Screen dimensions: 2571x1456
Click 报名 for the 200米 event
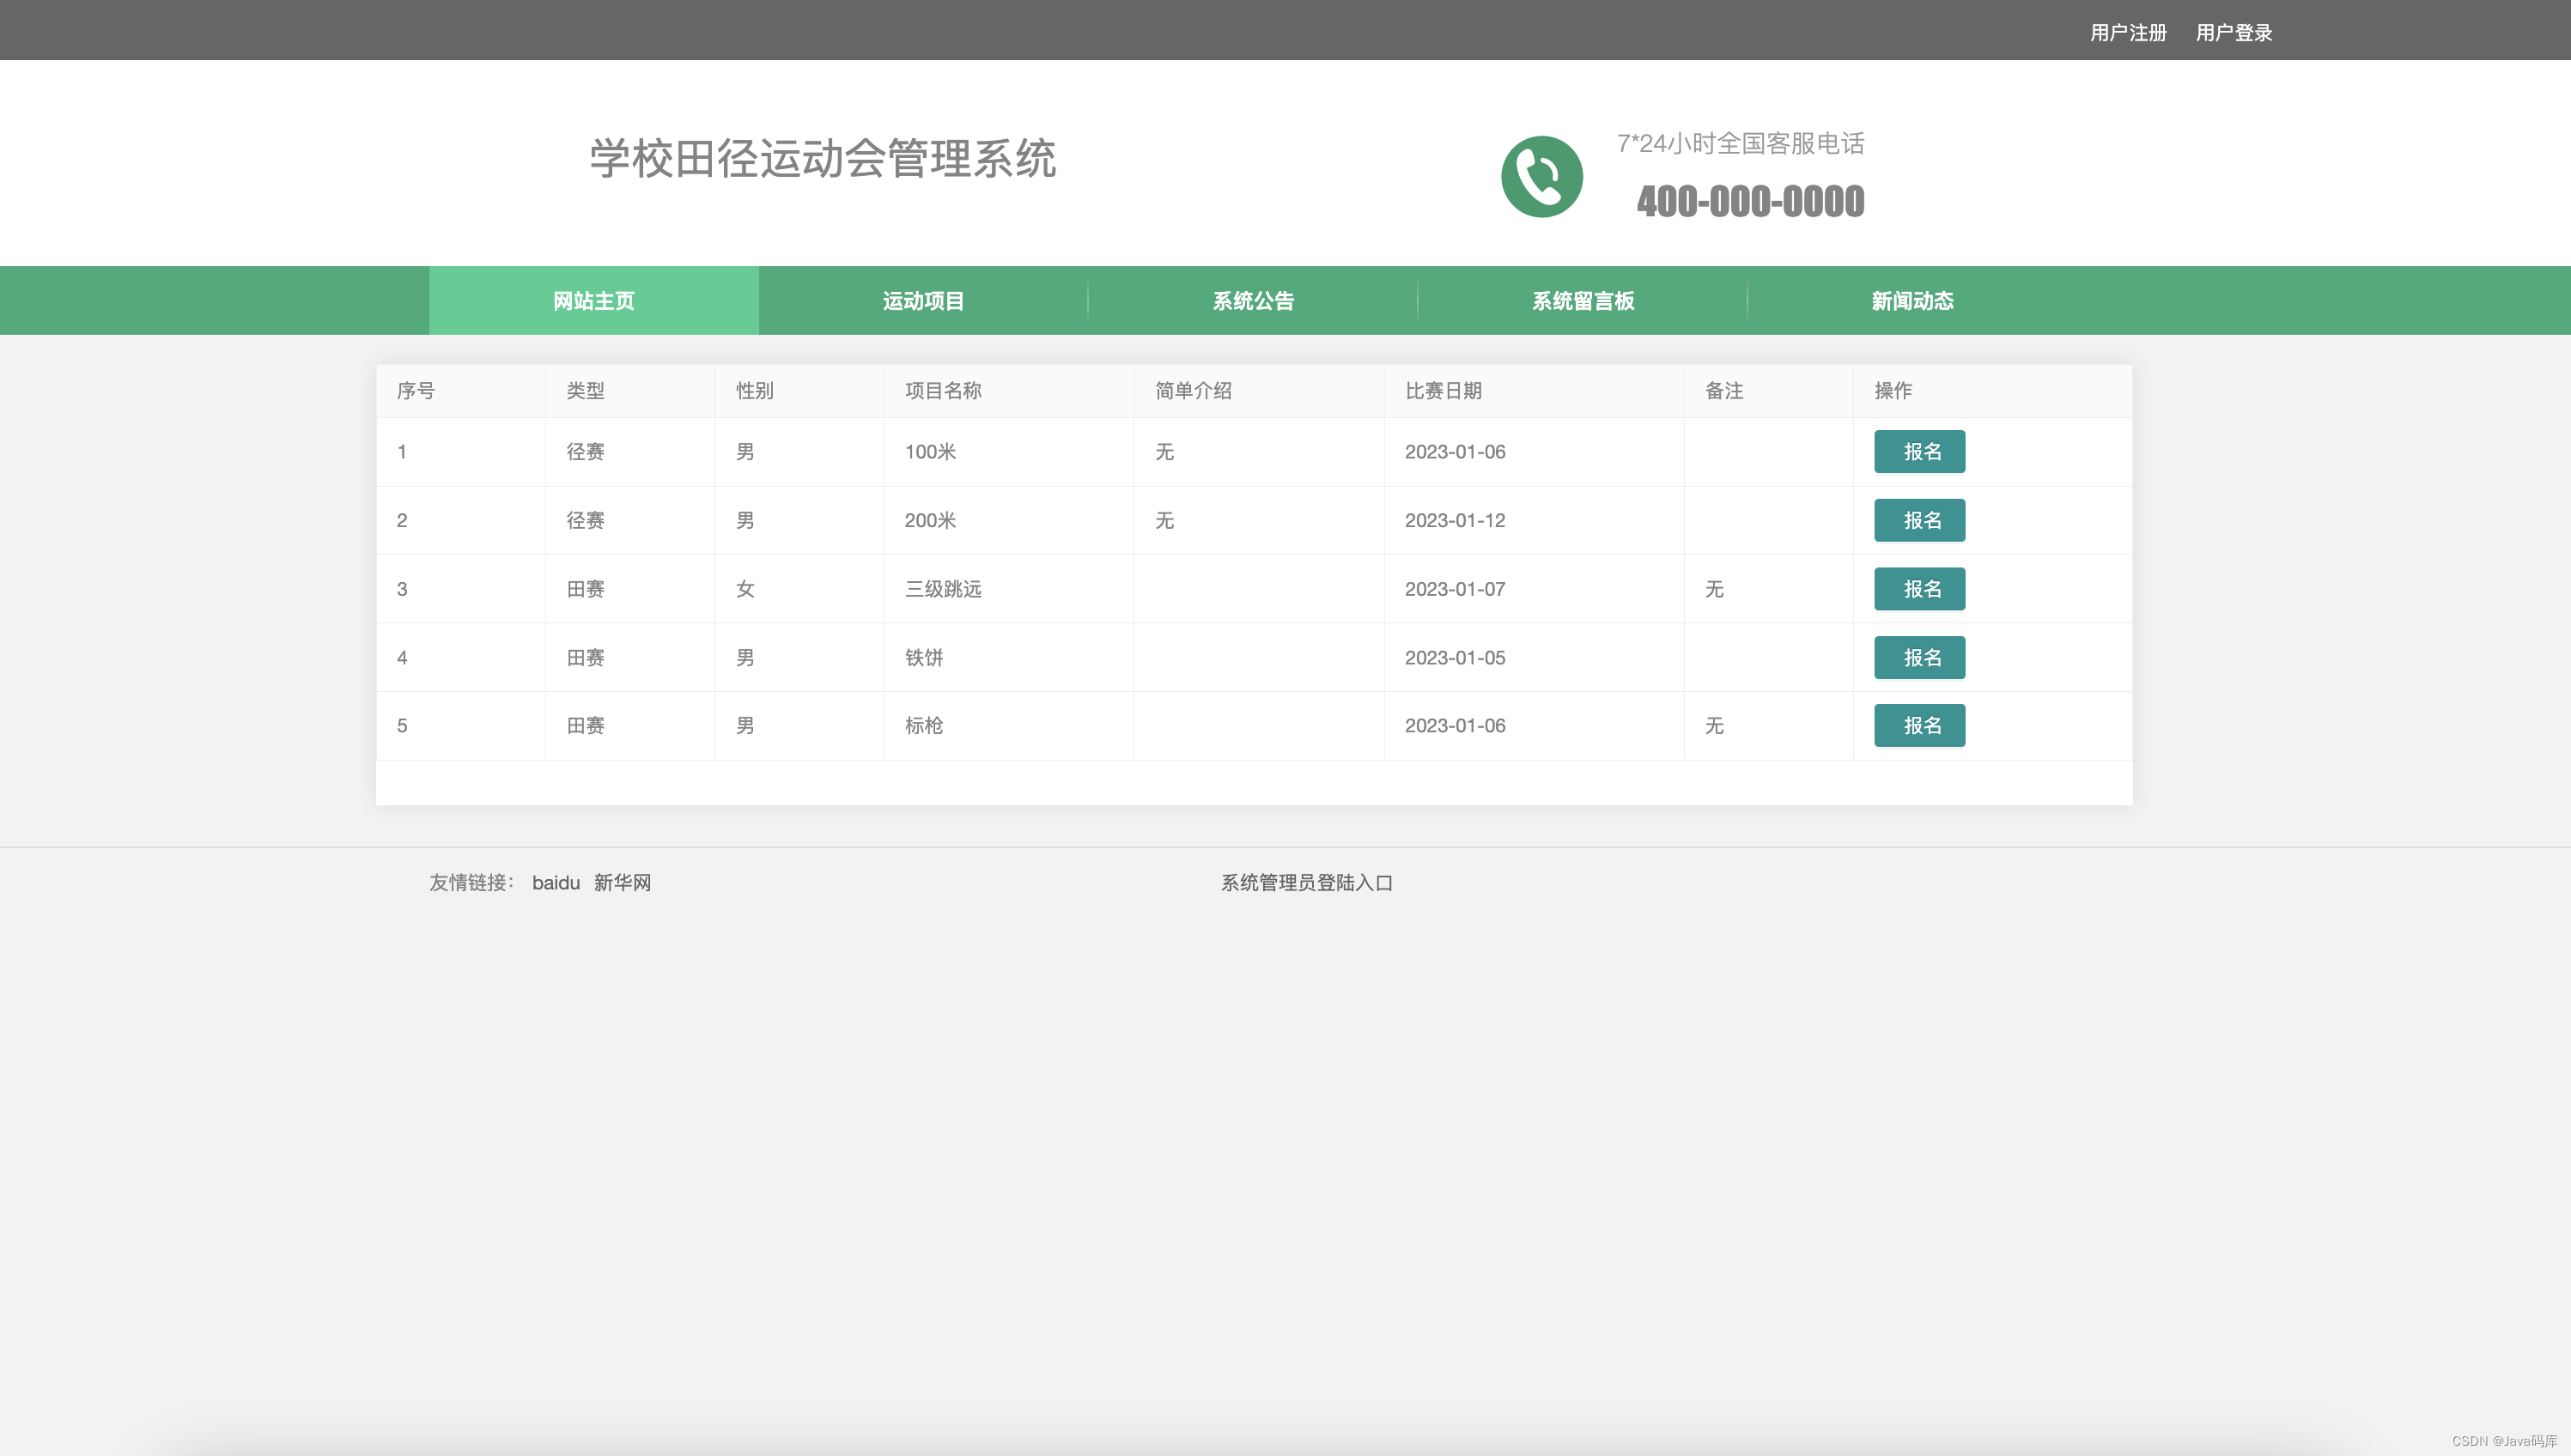1919,520
